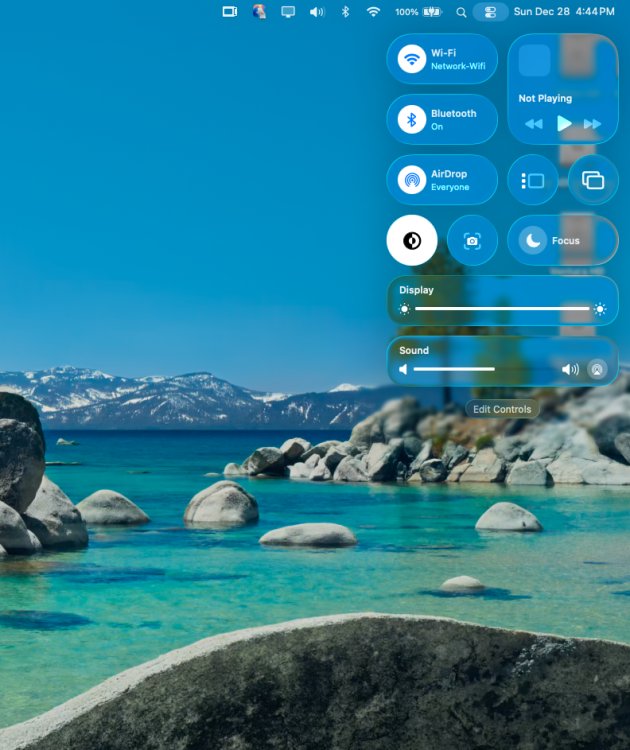Click the Spotlight search magnifier in menu bar
This screenshot has height=750, width=630.
[461, 12]
